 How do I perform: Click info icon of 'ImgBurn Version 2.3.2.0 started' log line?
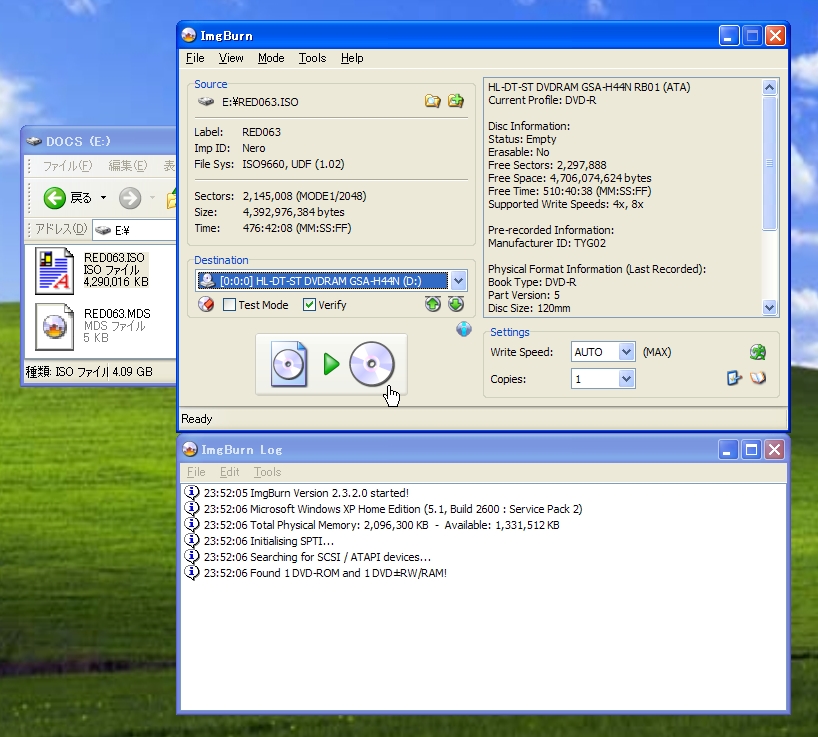click(x=192, y=492)
